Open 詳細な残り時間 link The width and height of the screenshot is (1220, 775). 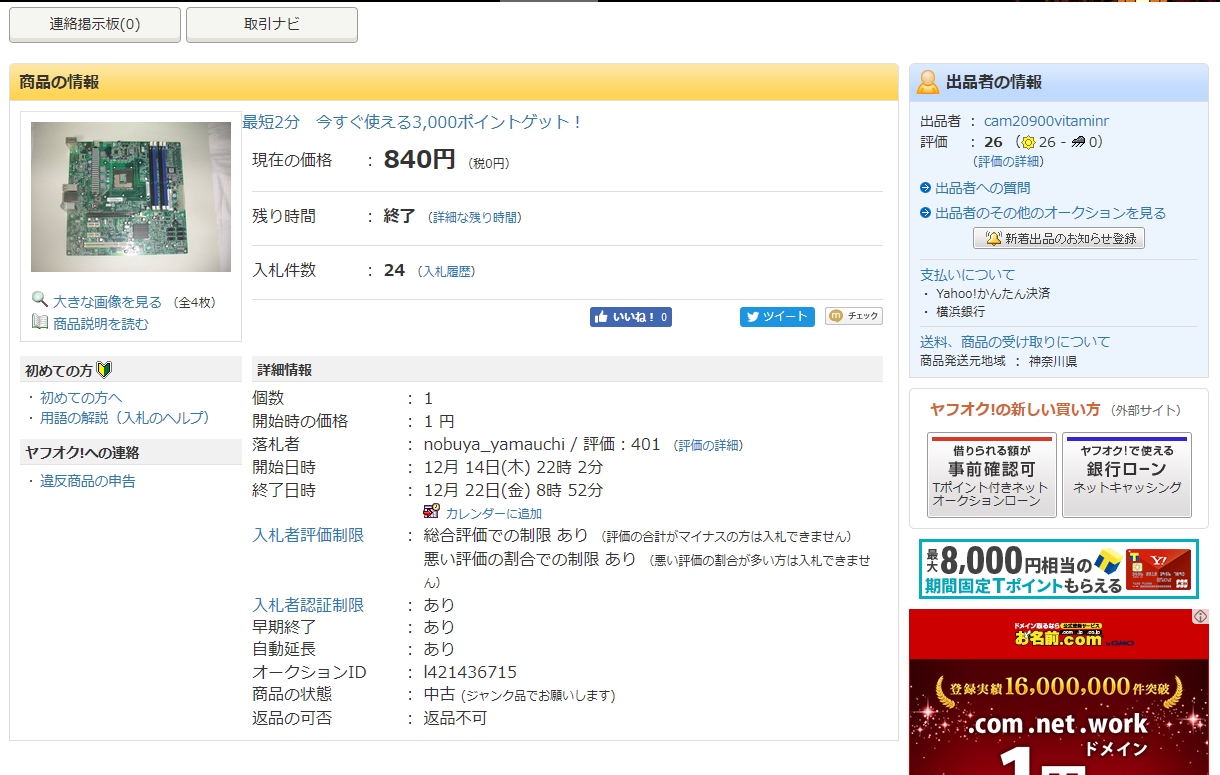coord(475,217)
